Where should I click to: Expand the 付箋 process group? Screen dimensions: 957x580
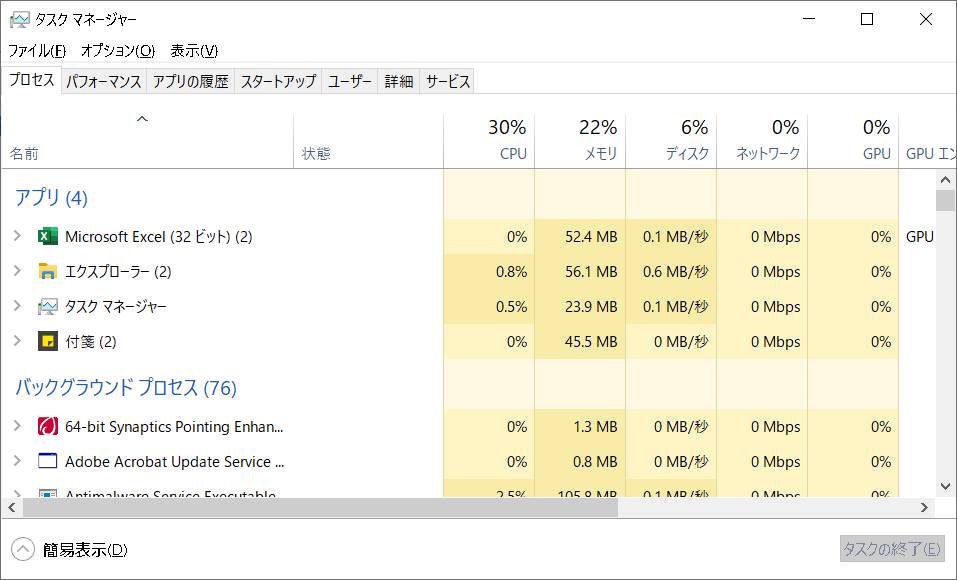[17, 341]
